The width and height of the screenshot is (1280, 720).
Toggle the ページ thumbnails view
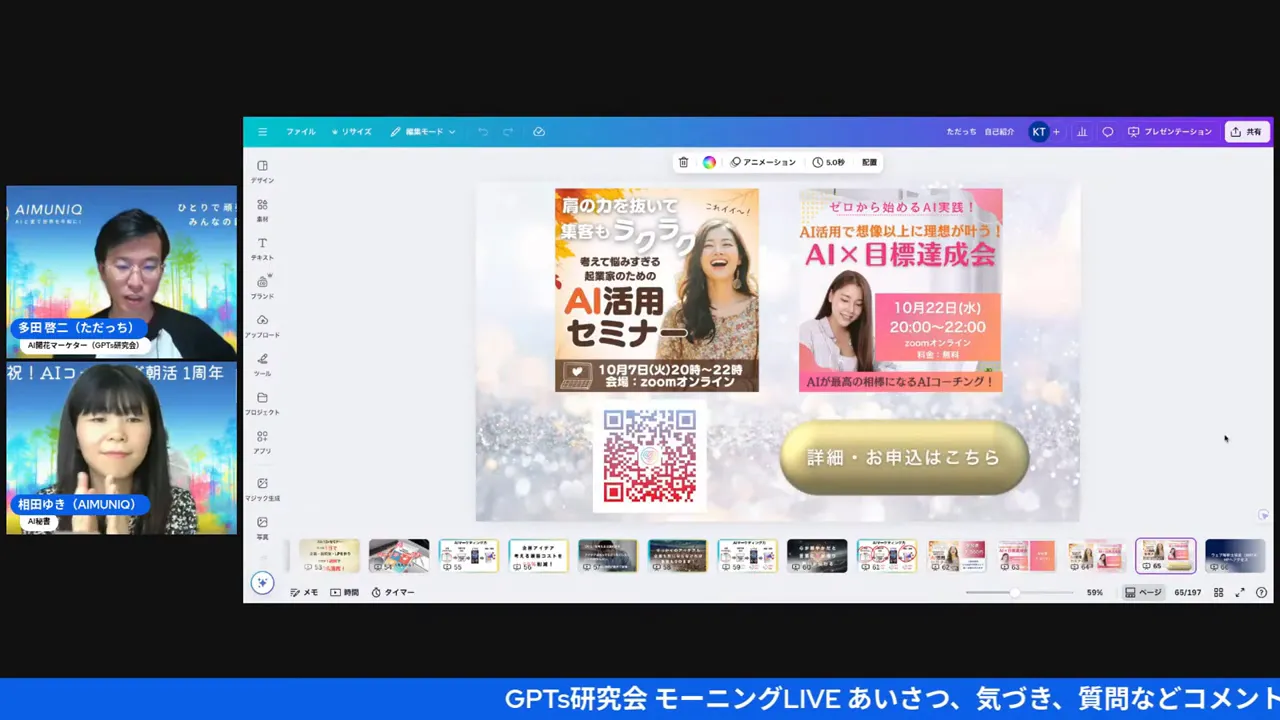(1144, 592)
